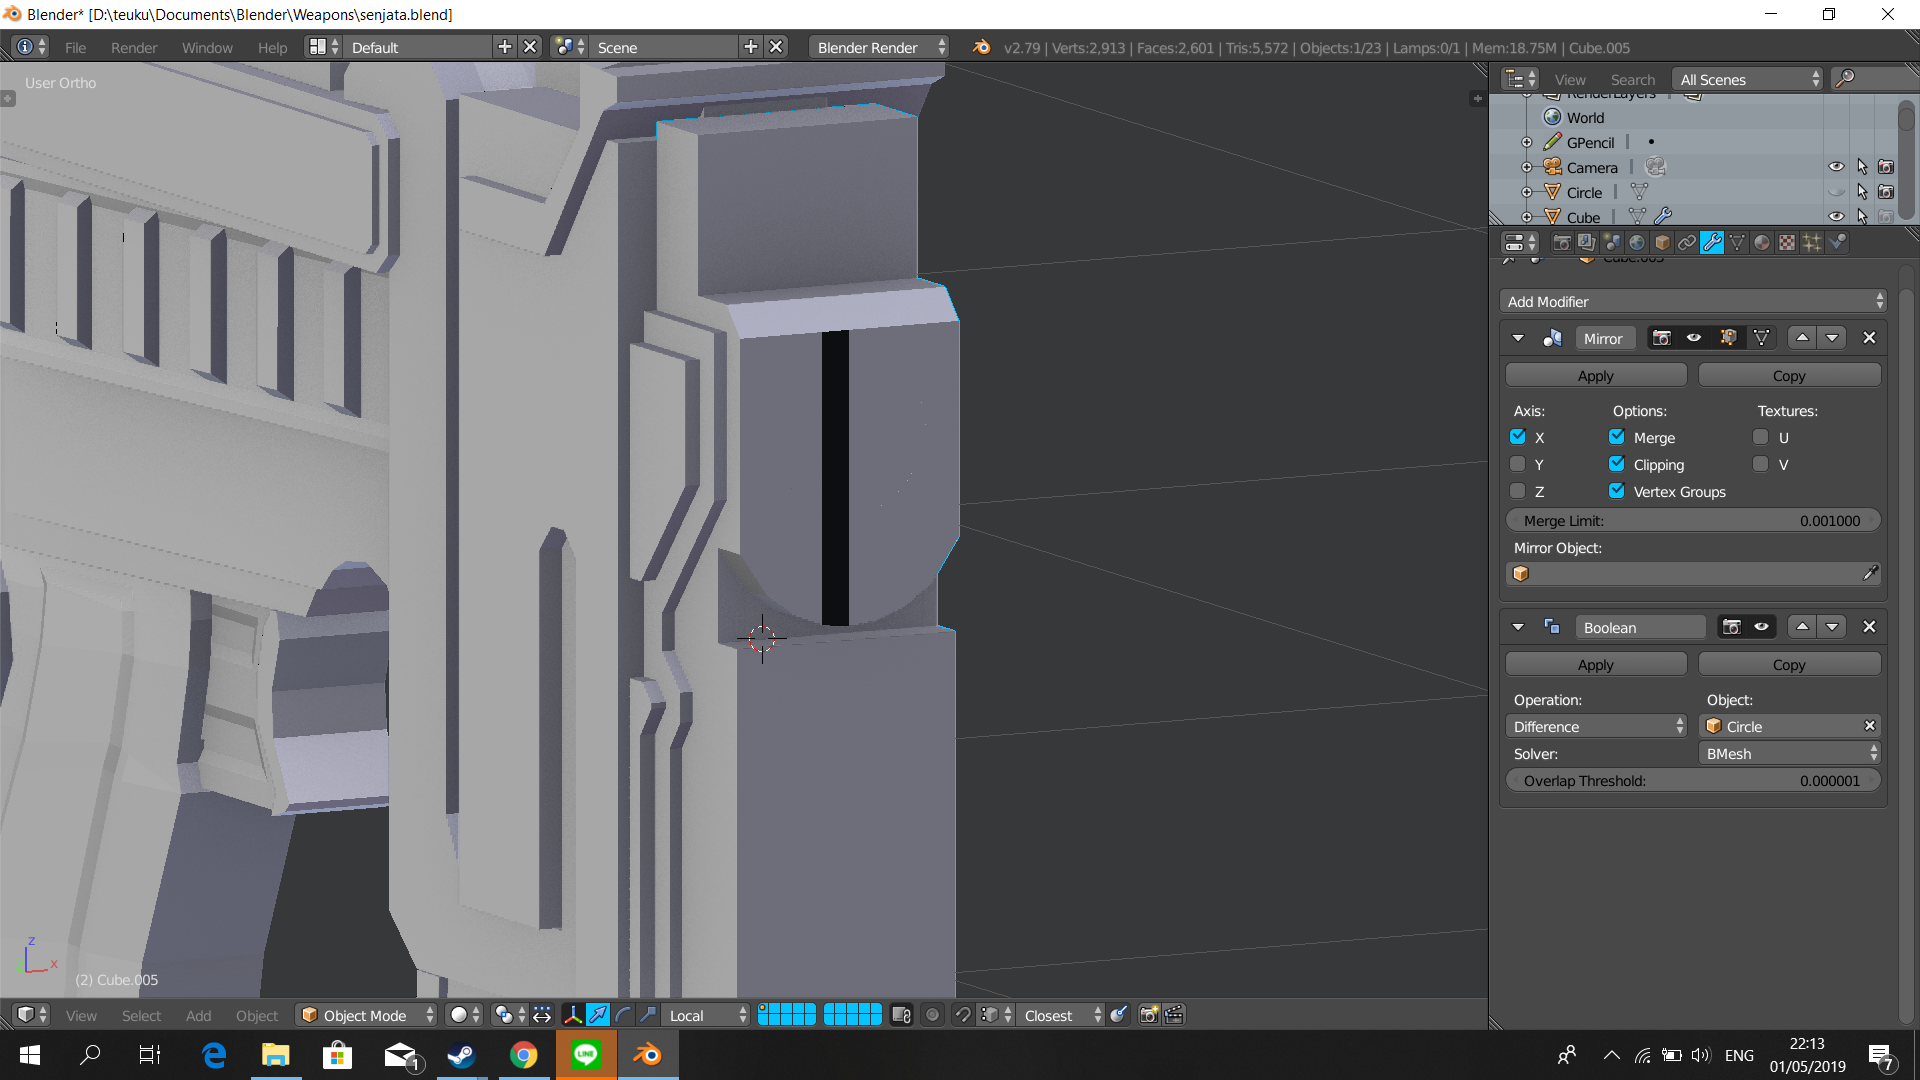Screen dimensions: 1920x1080
Task: Select the Rotate manipulator in the 3D header
Action: coord(622,1015)
